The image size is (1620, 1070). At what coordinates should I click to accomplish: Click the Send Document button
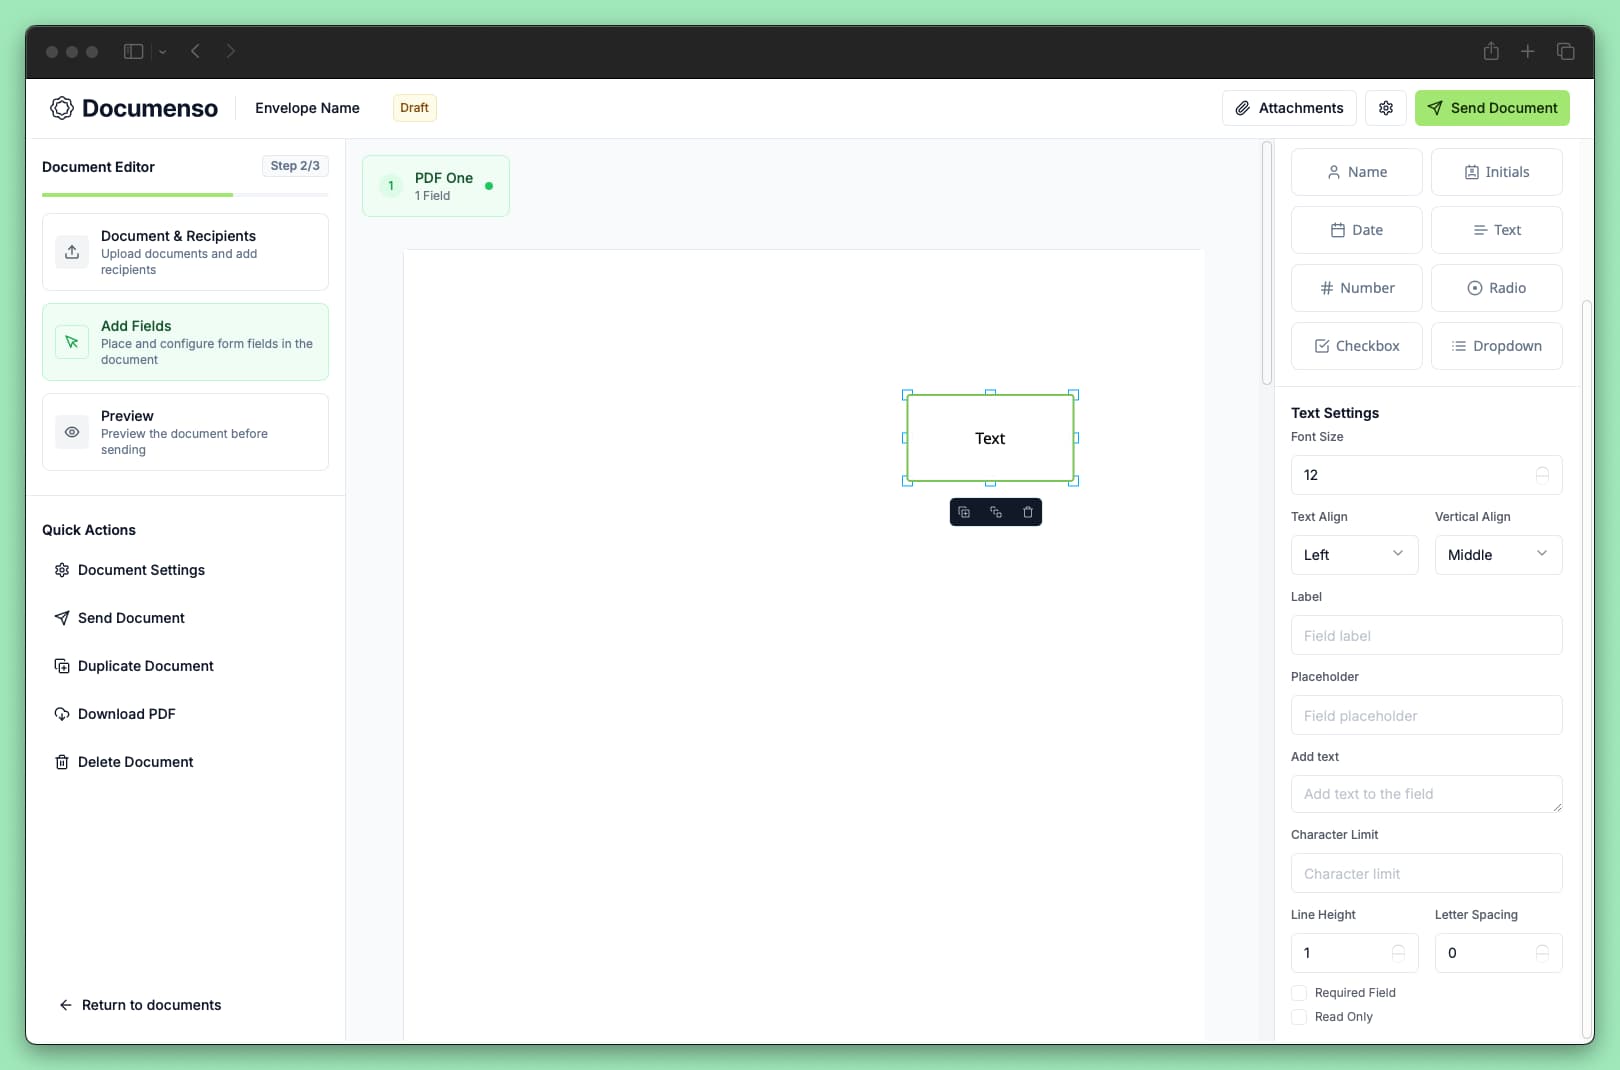[x=1492, y=108]
